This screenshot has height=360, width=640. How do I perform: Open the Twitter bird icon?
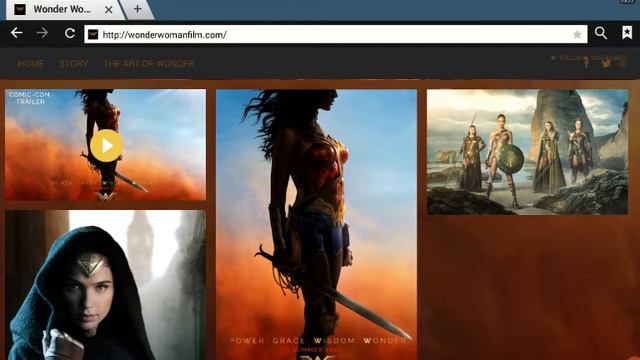pyautogui.click(x=606, y=63)
